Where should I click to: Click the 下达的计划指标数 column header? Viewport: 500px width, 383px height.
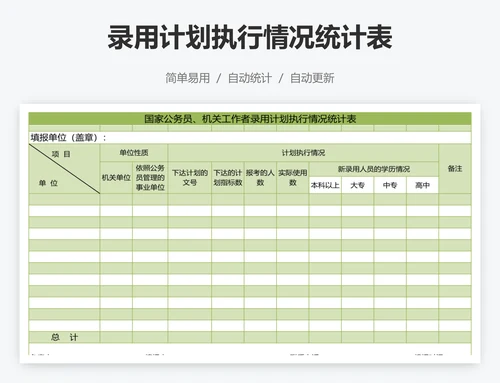[x=228, y=178]
